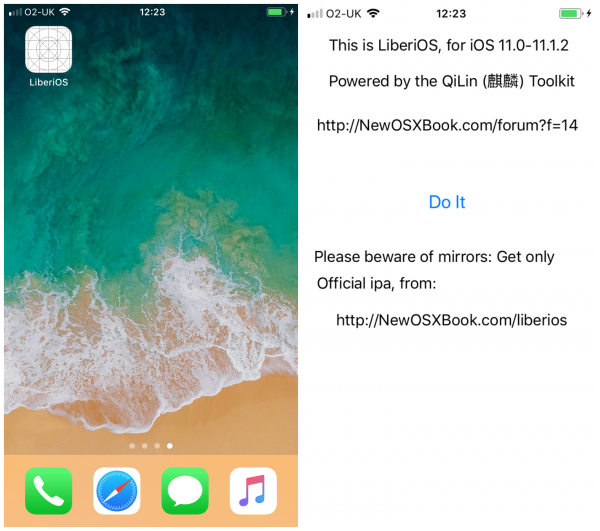The height and width of the screenshot is (531, 600).
Task: Tap signal bars in home screen status bar
Action: 15,12
